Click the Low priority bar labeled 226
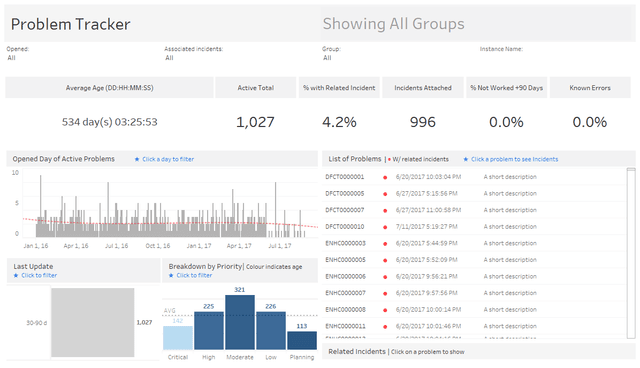The image size is (640, 368). [x=271, y=331]
